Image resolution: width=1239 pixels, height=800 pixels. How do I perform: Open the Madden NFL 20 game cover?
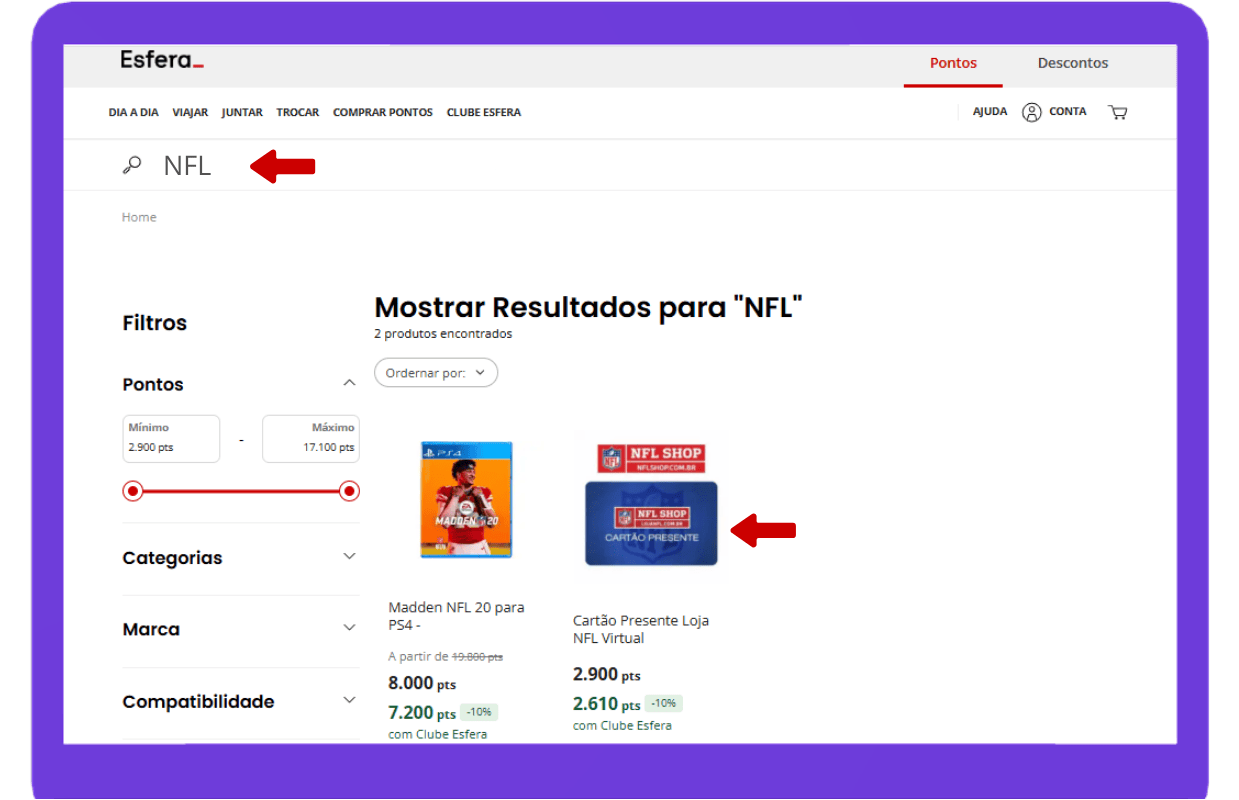coord(466,500)
